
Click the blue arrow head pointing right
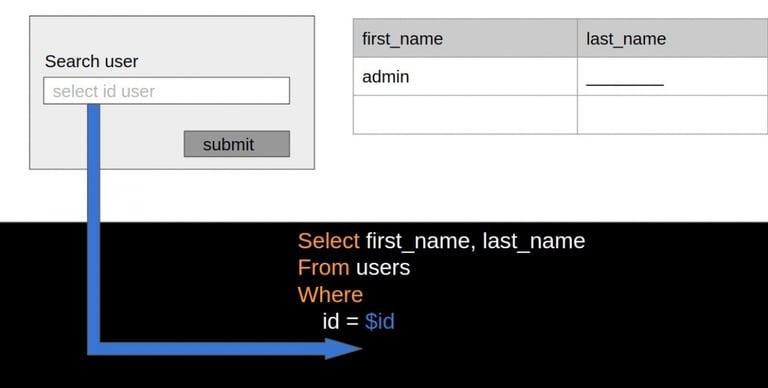point(343,348)
